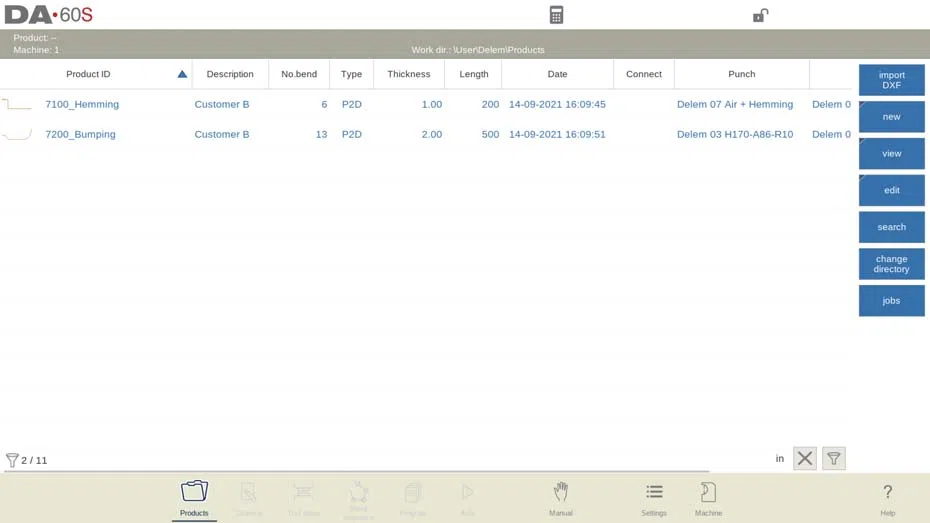Switch to Manual mode hand icon
The width and height of the screenshot is (930, 523).
560,499
